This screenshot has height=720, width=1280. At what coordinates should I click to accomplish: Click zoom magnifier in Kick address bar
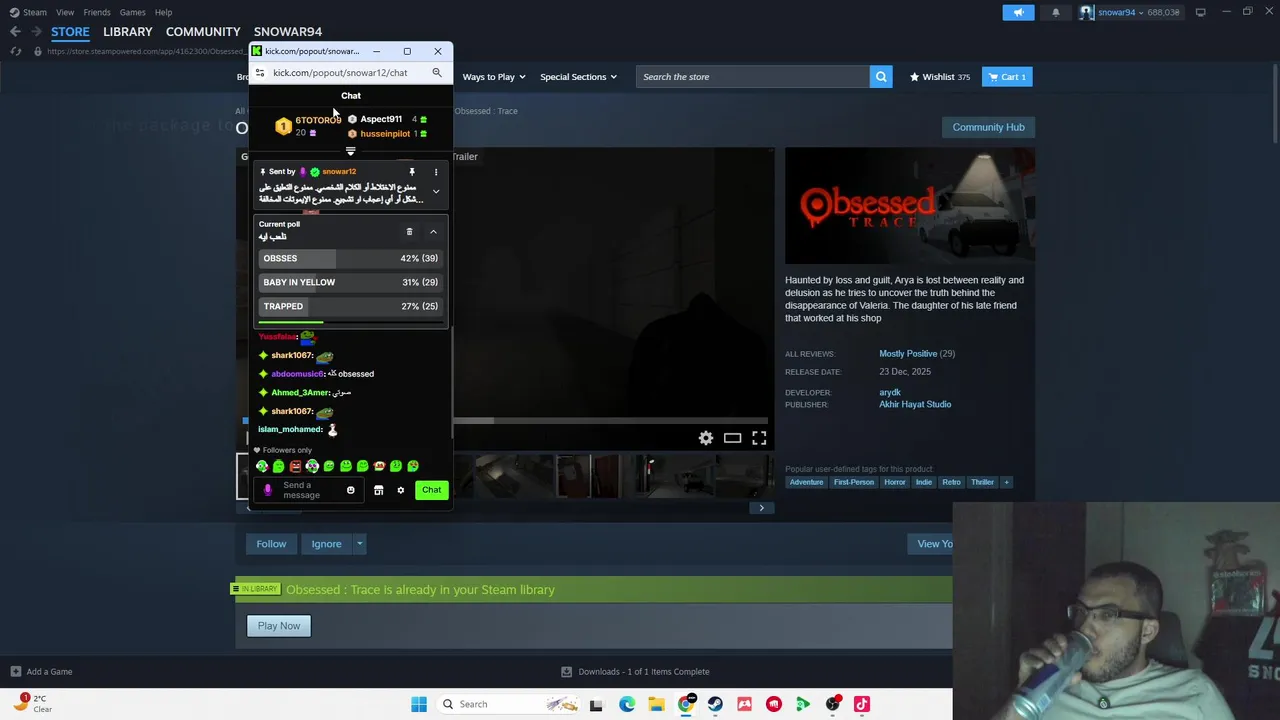click(437, 72)
